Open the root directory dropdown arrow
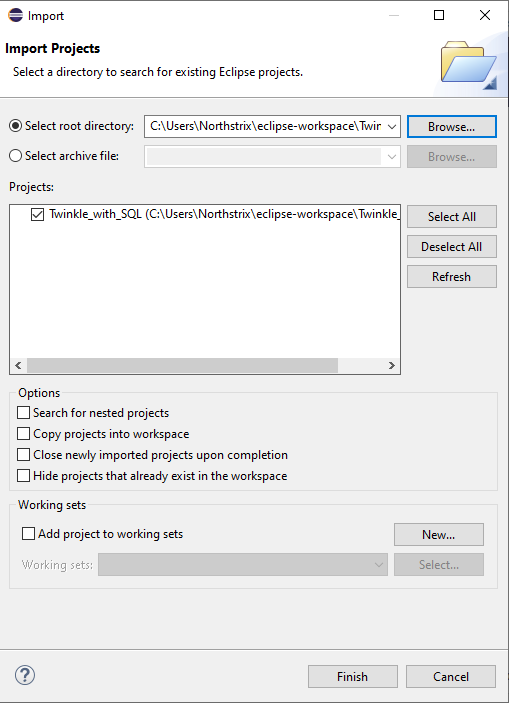Screen dimensions: 509x703 392,126
